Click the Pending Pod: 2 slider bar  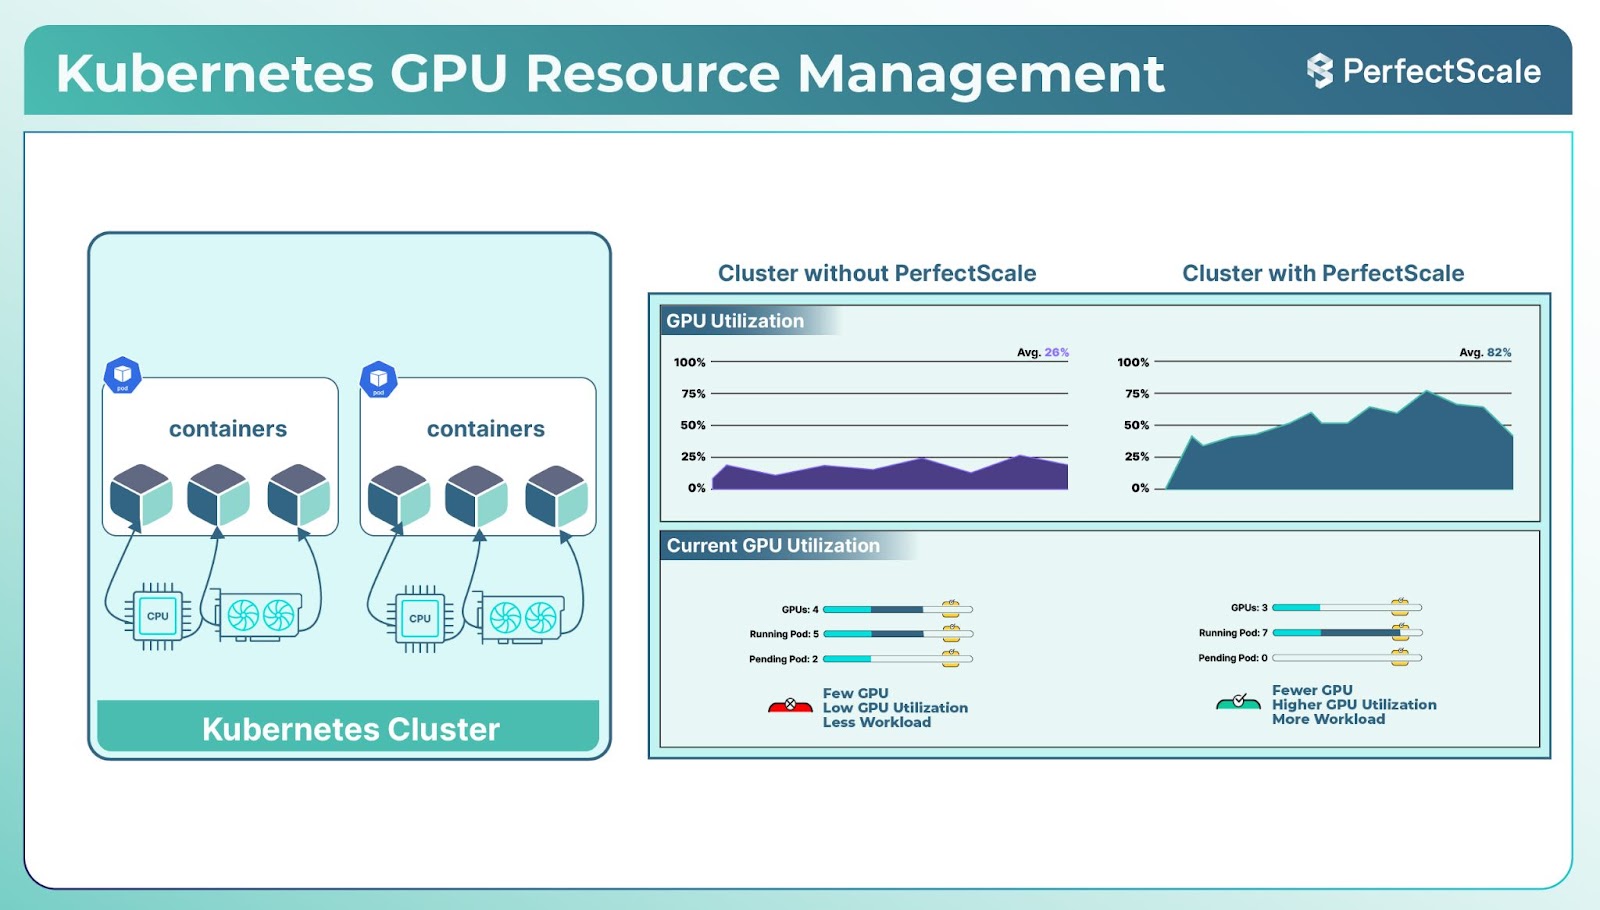pos(897,659)
